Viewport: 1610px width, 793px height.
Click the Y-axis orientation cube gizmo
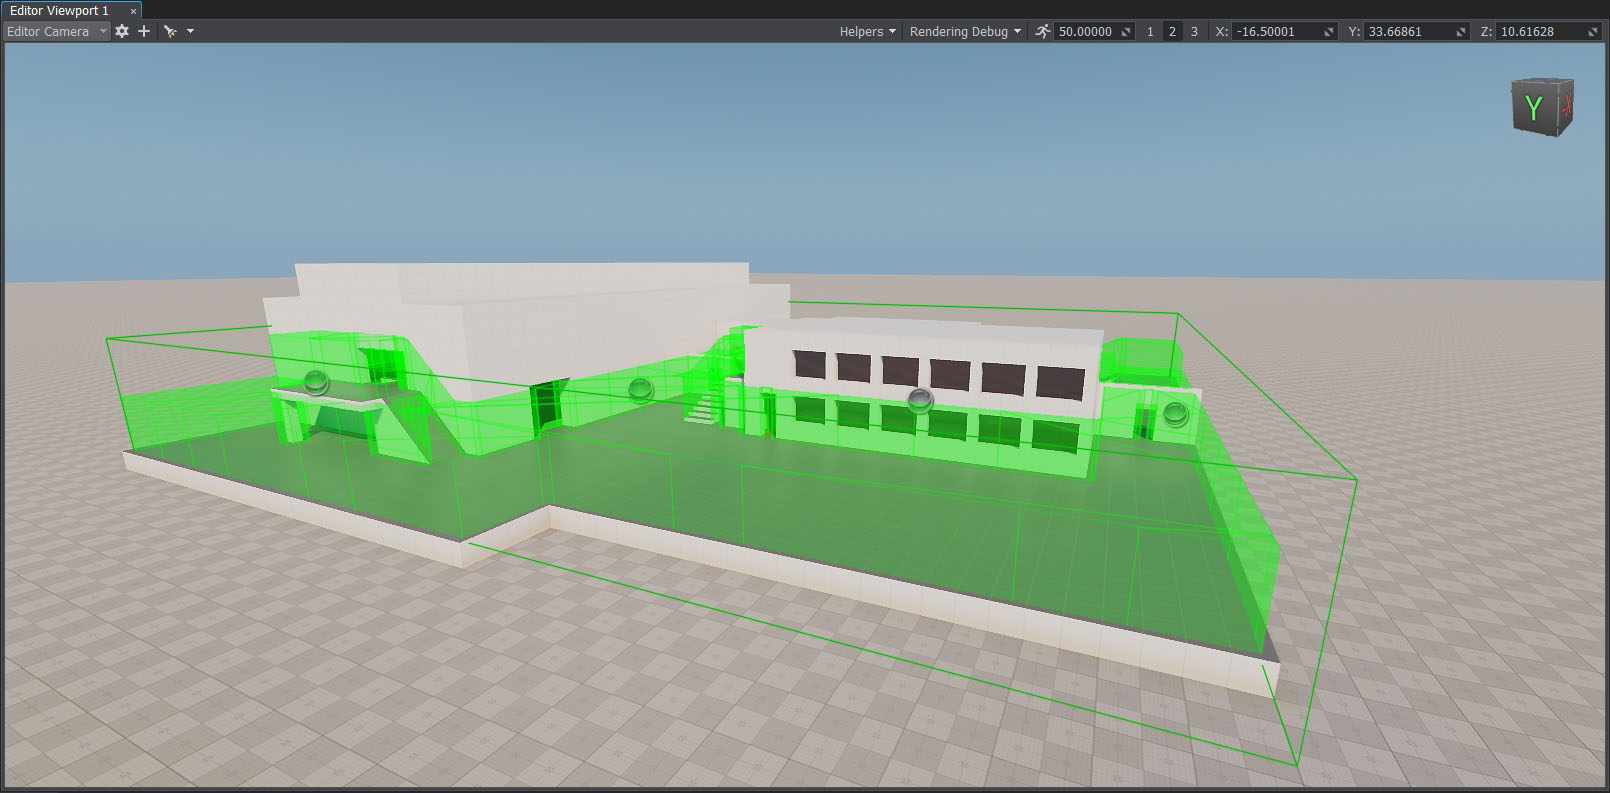[1542, 107]
